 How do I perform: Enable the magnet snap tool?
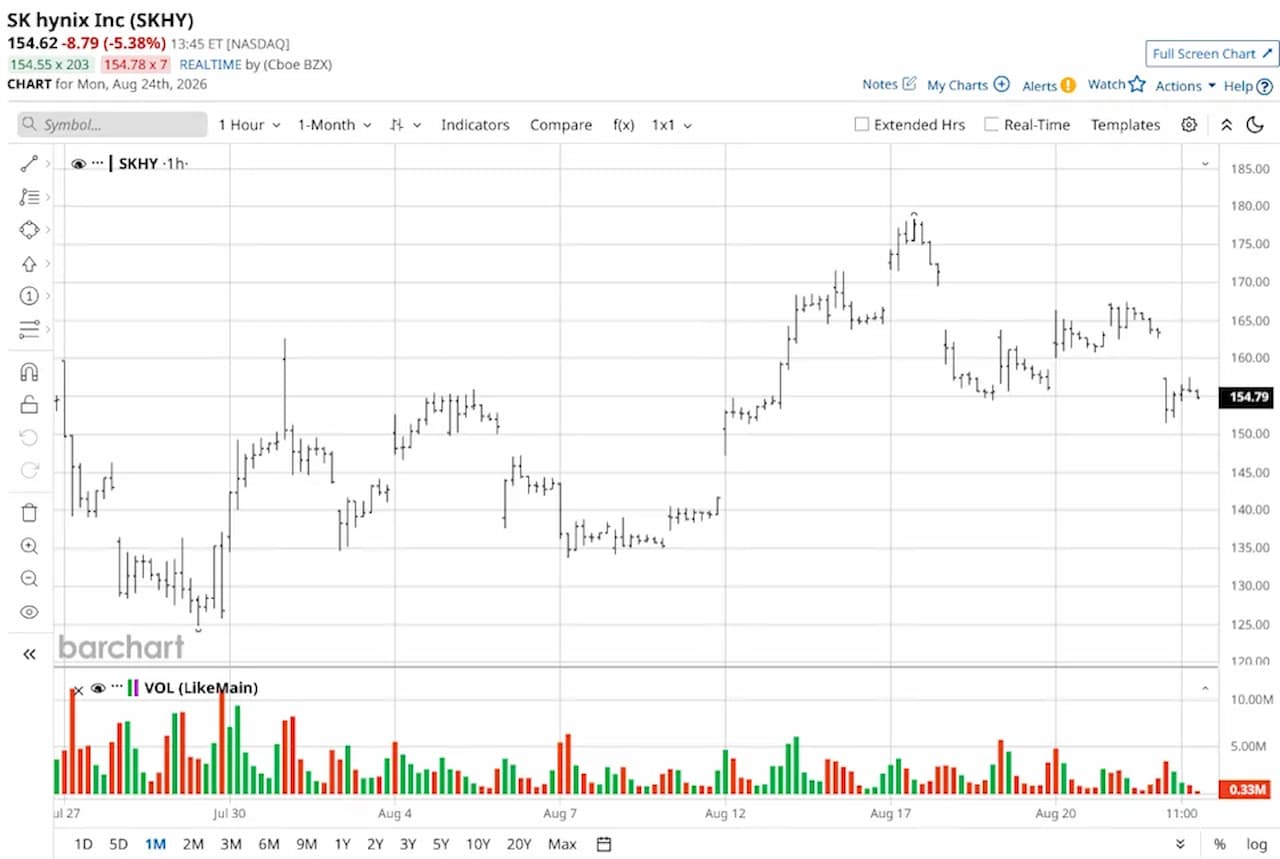[x=29, y=373]
